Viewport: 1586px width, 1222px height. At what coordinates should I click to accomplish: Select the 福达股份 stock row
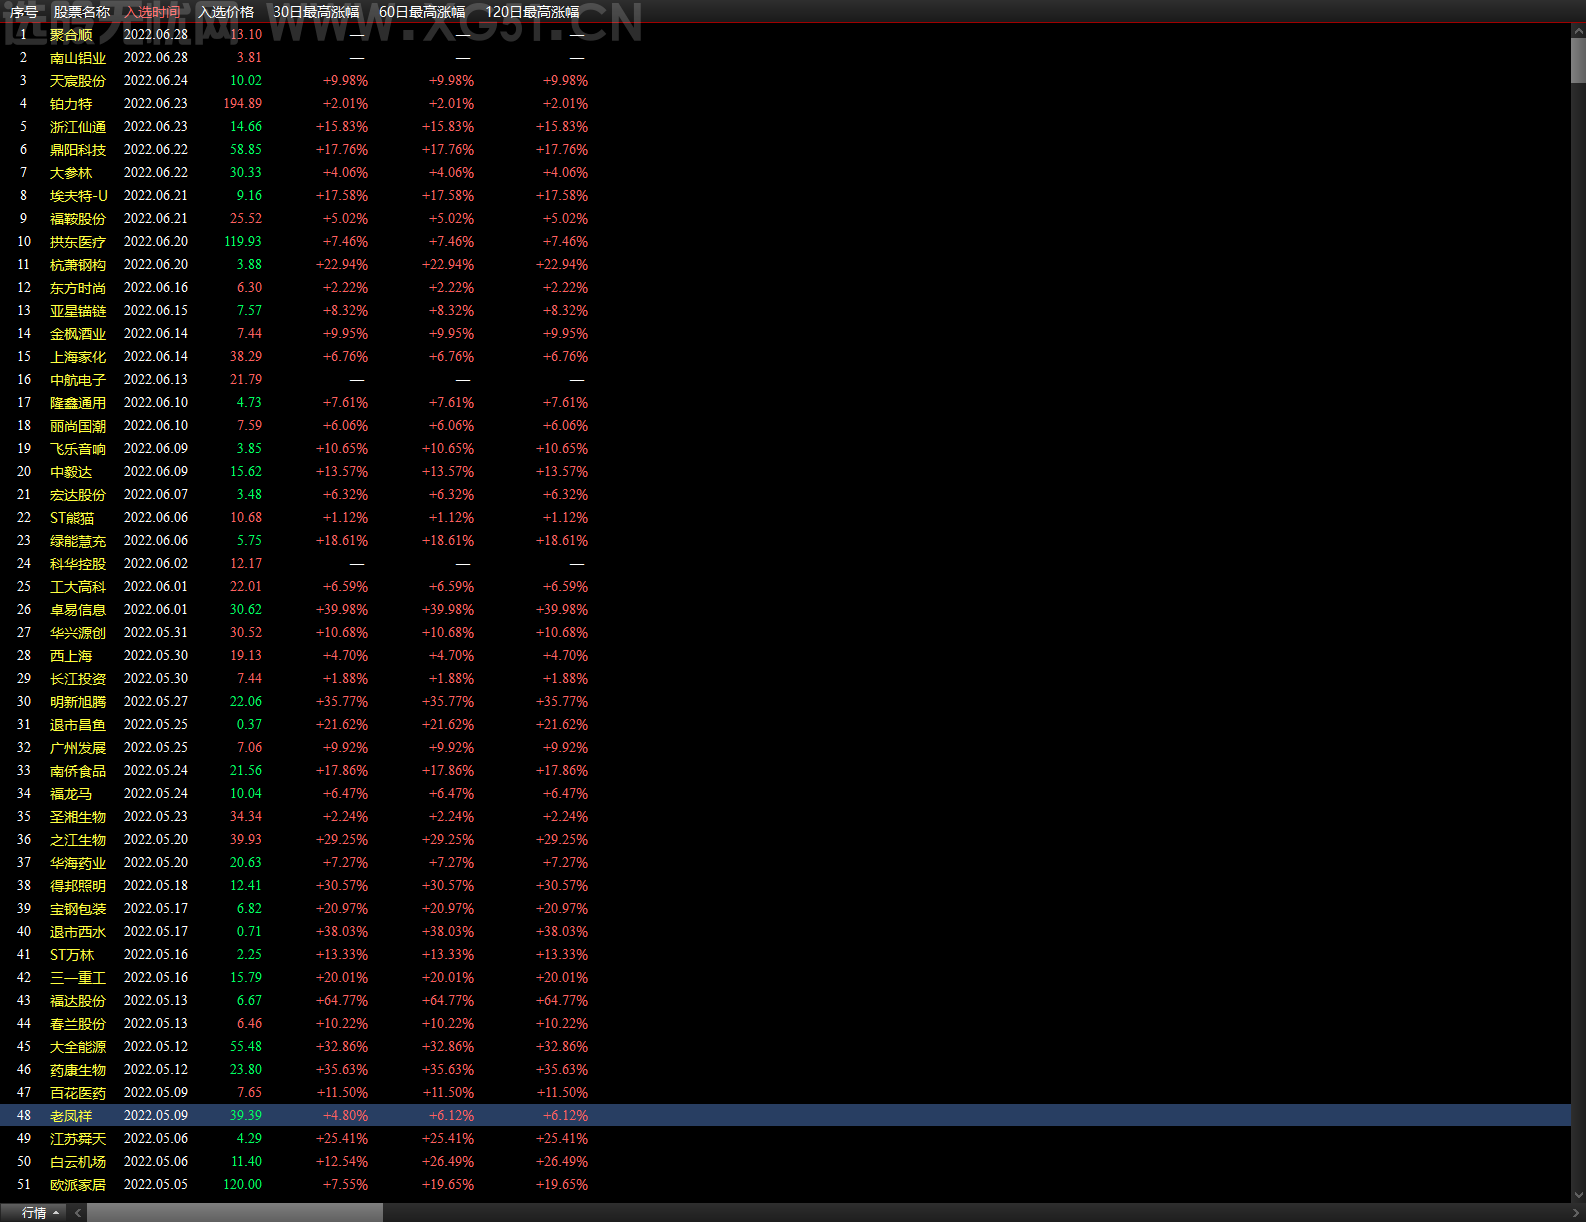point(785,1001)
